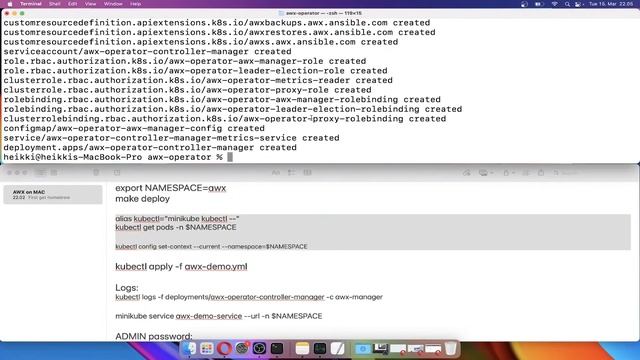Image resolution: width=640 pixels, height=360 pixels.
Task: Switch Notes to list view
Action: (40, 173)
